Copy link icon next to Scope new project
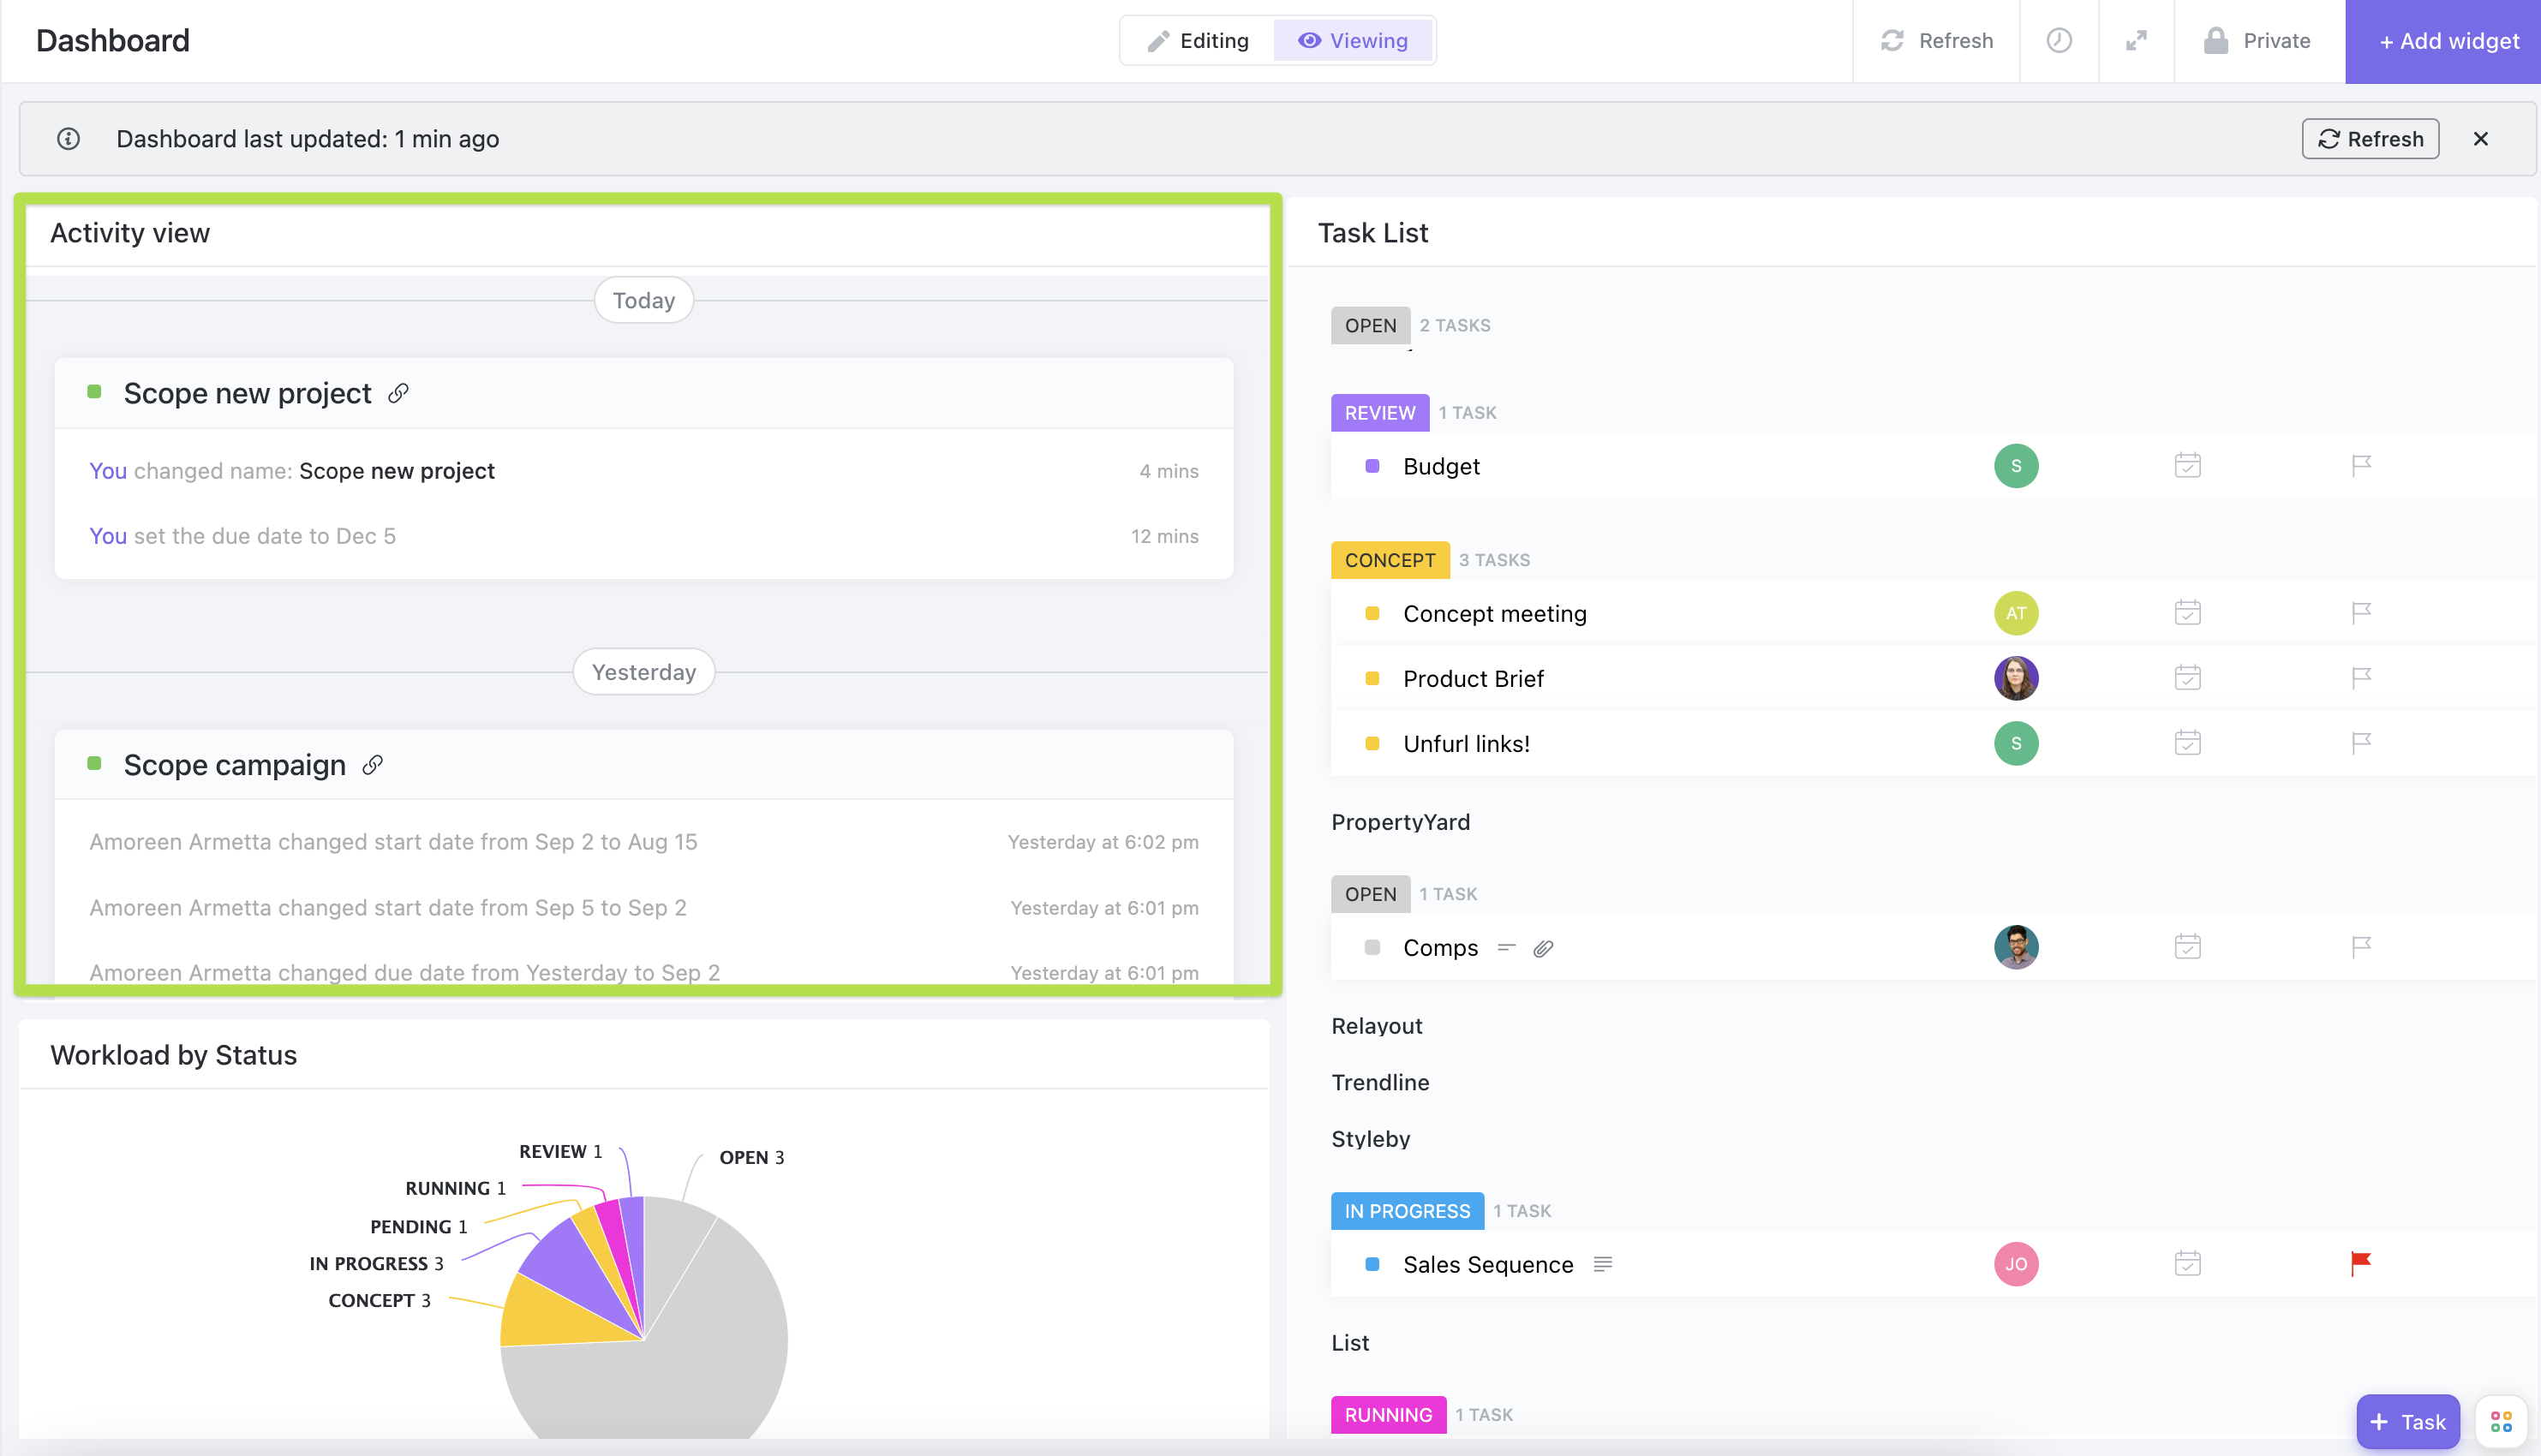The image size is (2541, 1456). tap(398, 393)
